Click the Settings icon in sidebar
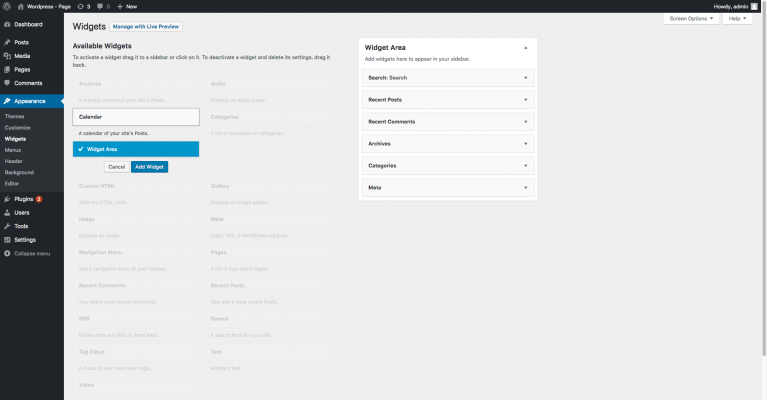Viewport: 767px width, 400px height. 7,240
